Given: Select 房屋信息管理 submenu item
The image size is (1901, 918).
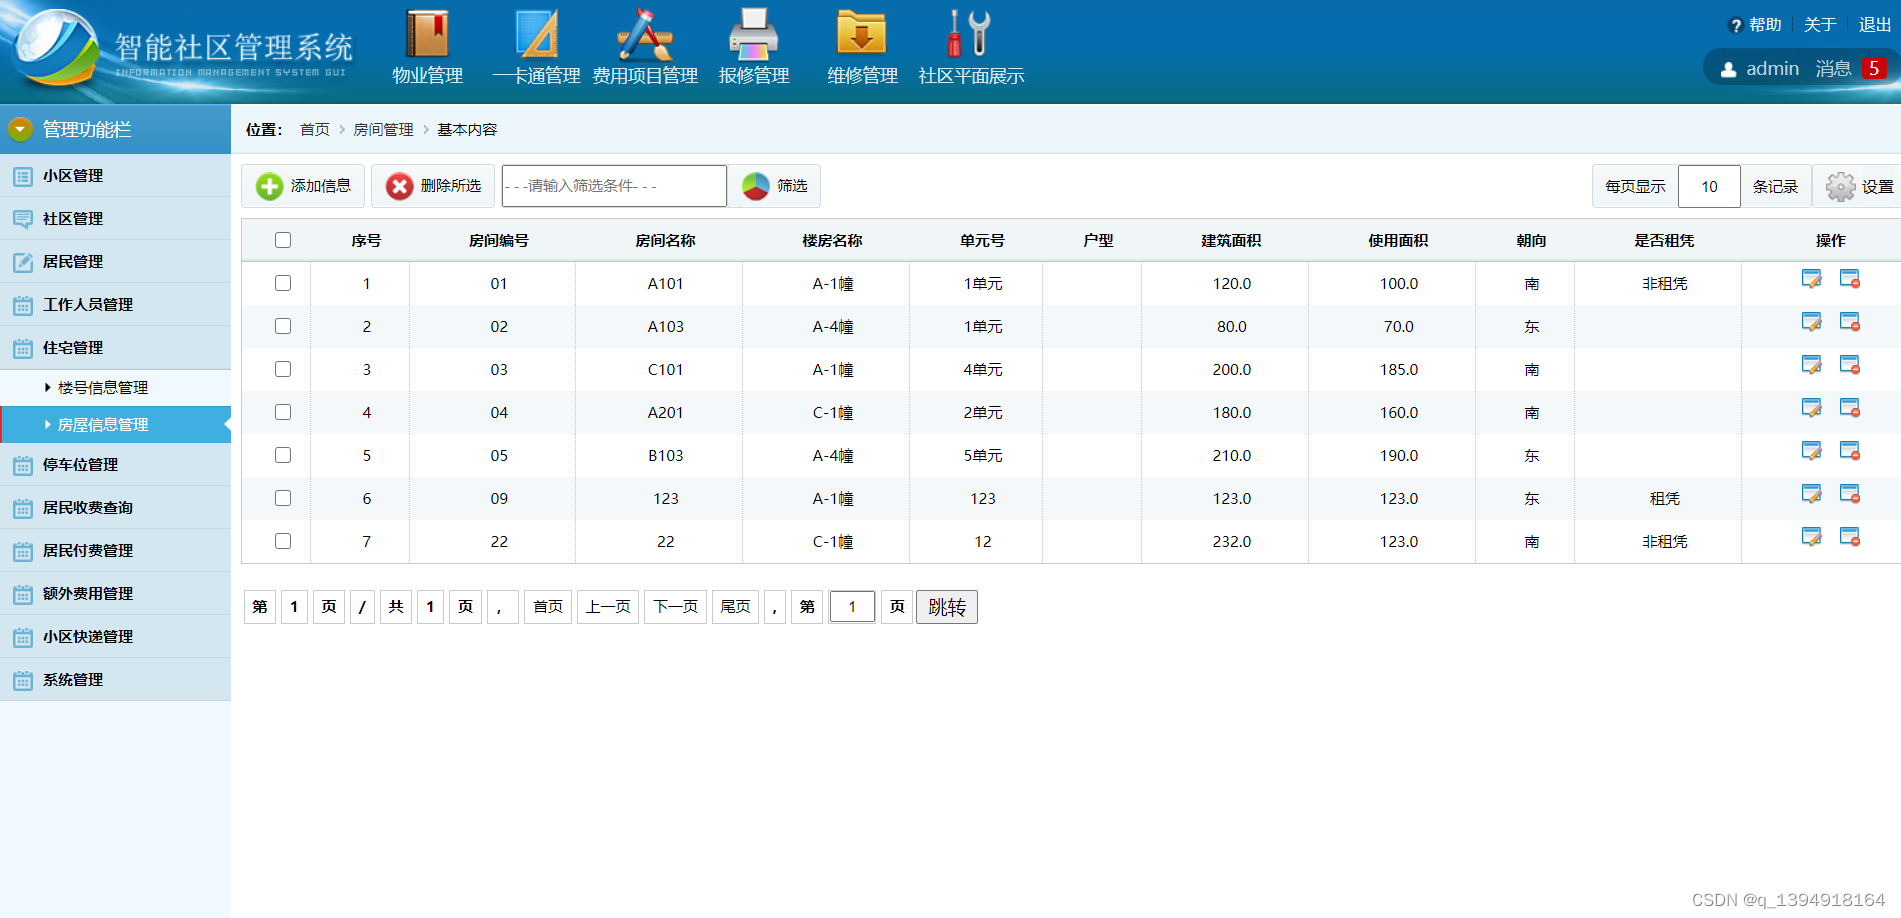Looking at the screenshot, I should tap(115, 425).
